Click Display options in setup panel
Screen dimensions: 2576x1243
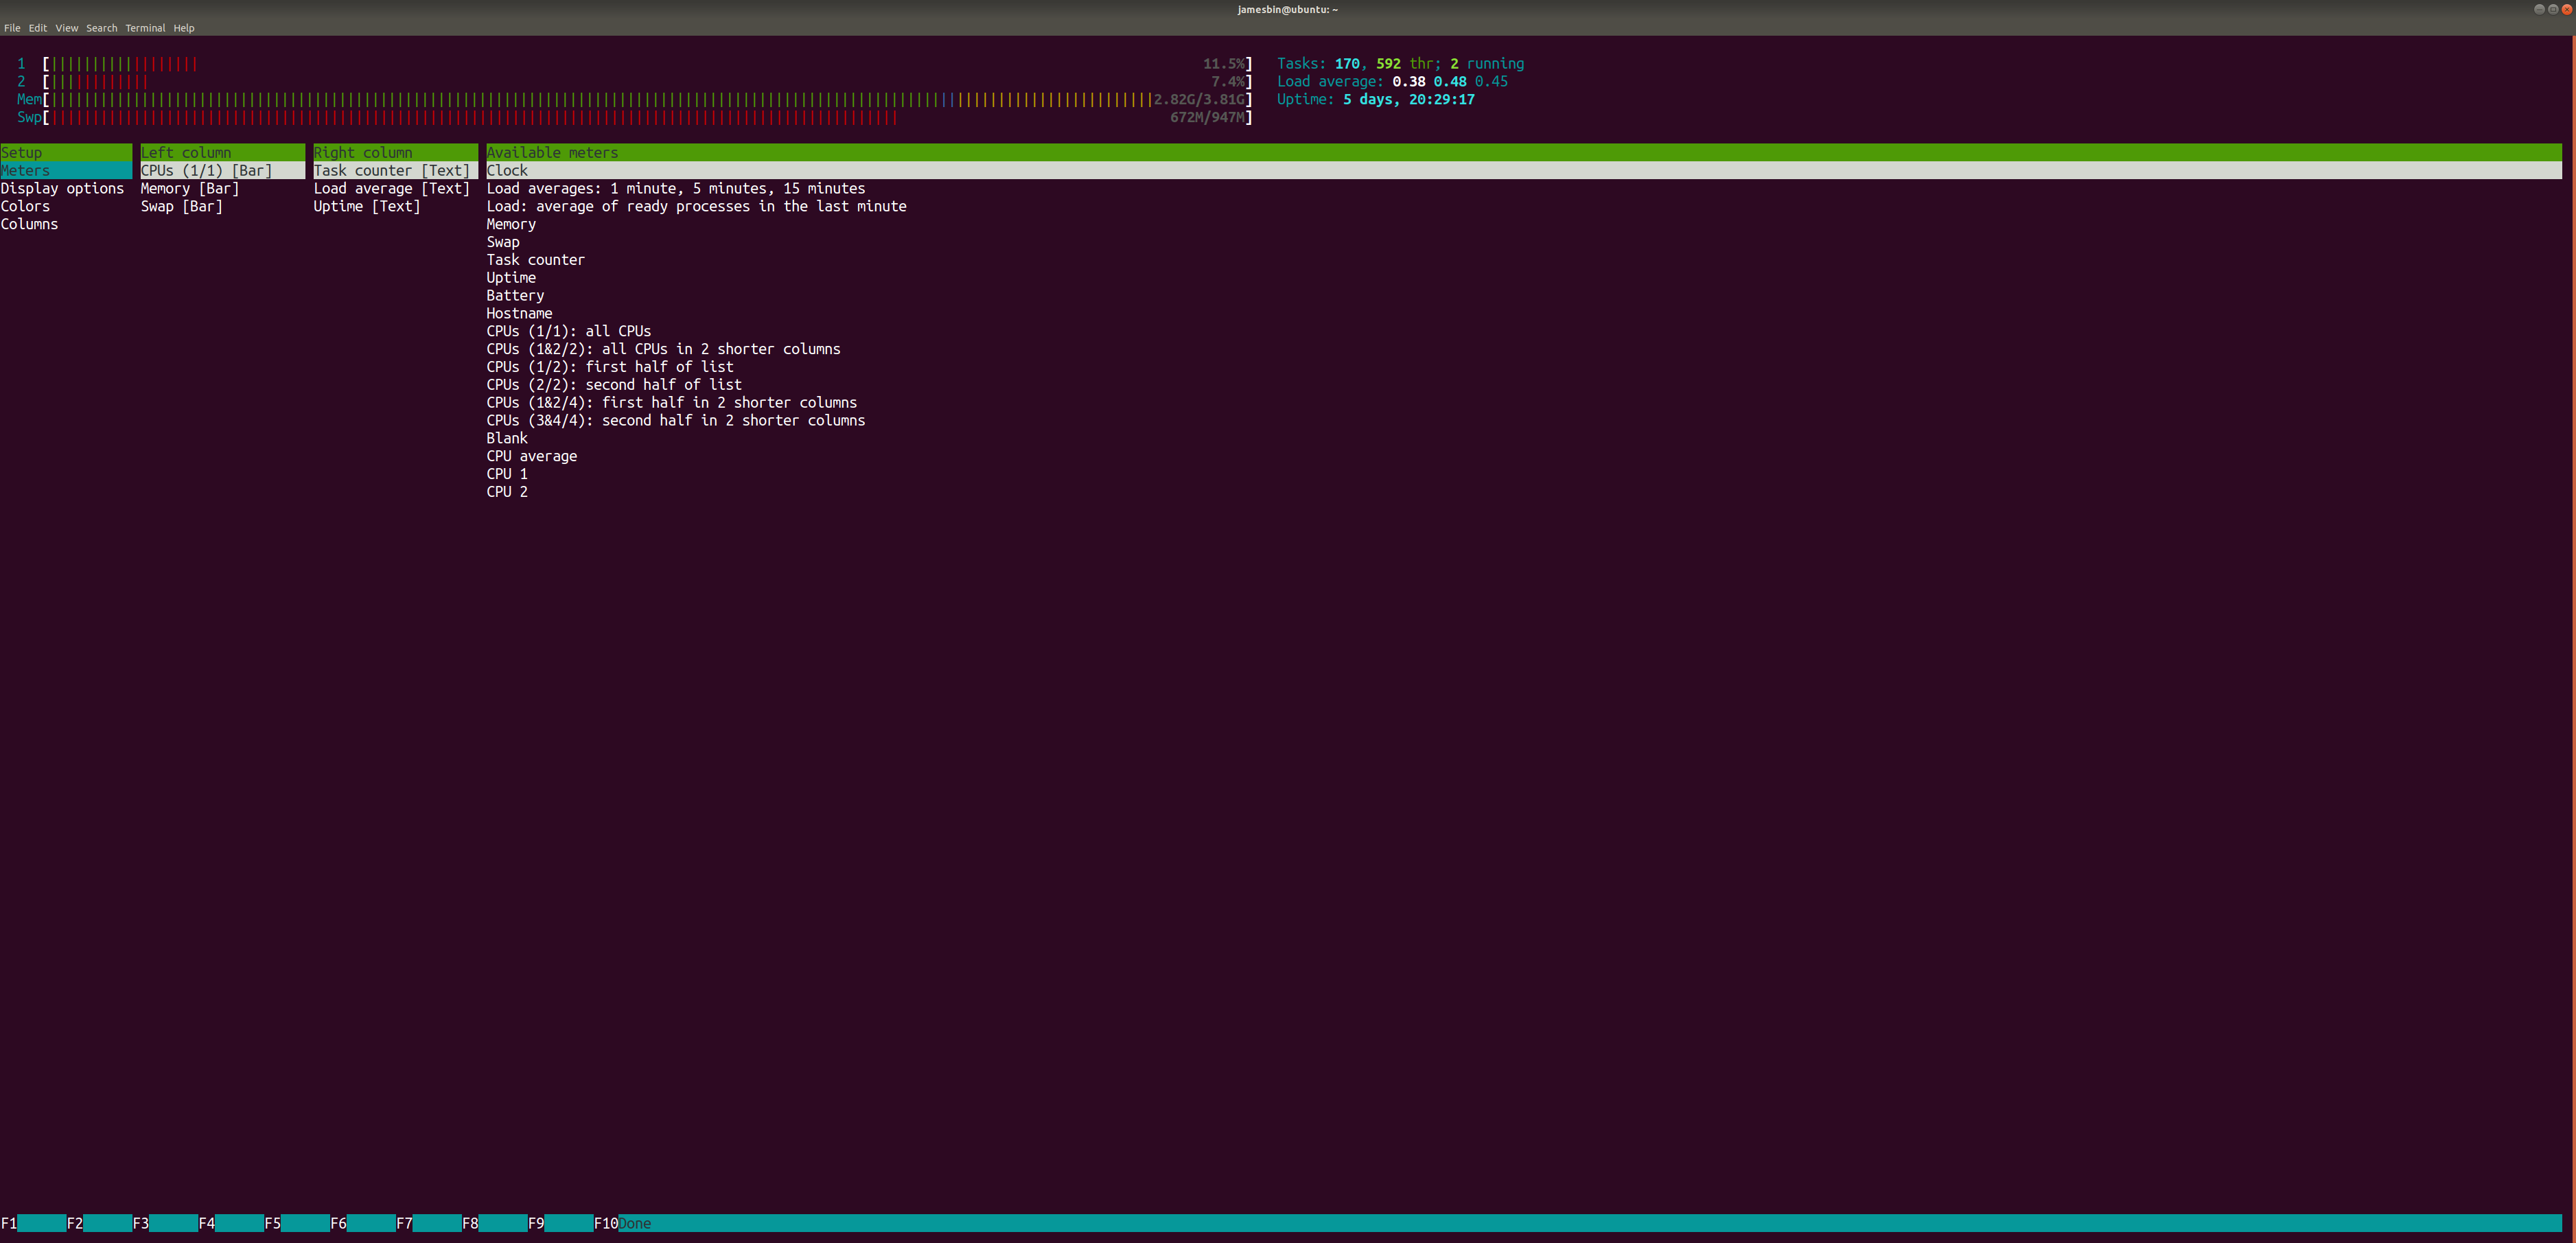click(x=61, y=187)
